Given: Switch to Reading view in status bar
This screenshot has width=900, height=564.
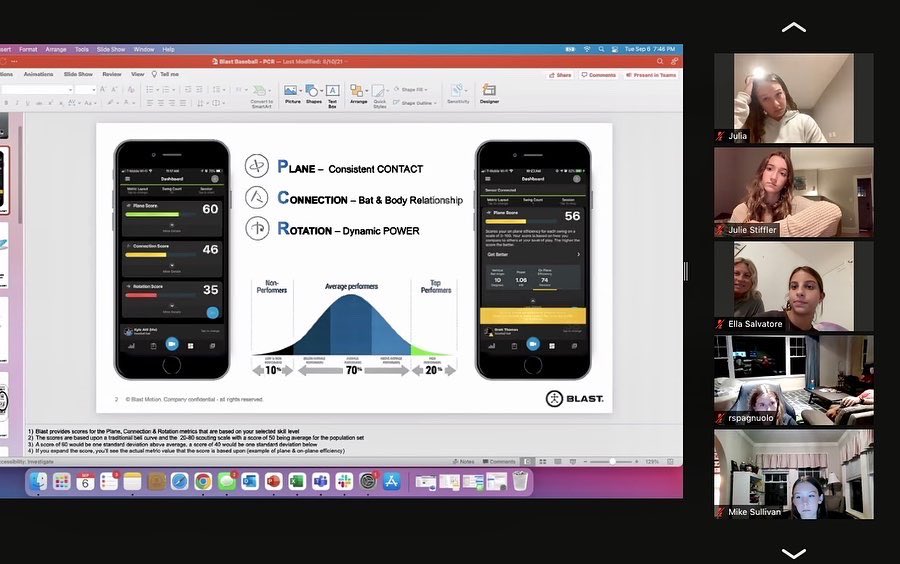Looking at the screenshot, I should coord(557,461).
